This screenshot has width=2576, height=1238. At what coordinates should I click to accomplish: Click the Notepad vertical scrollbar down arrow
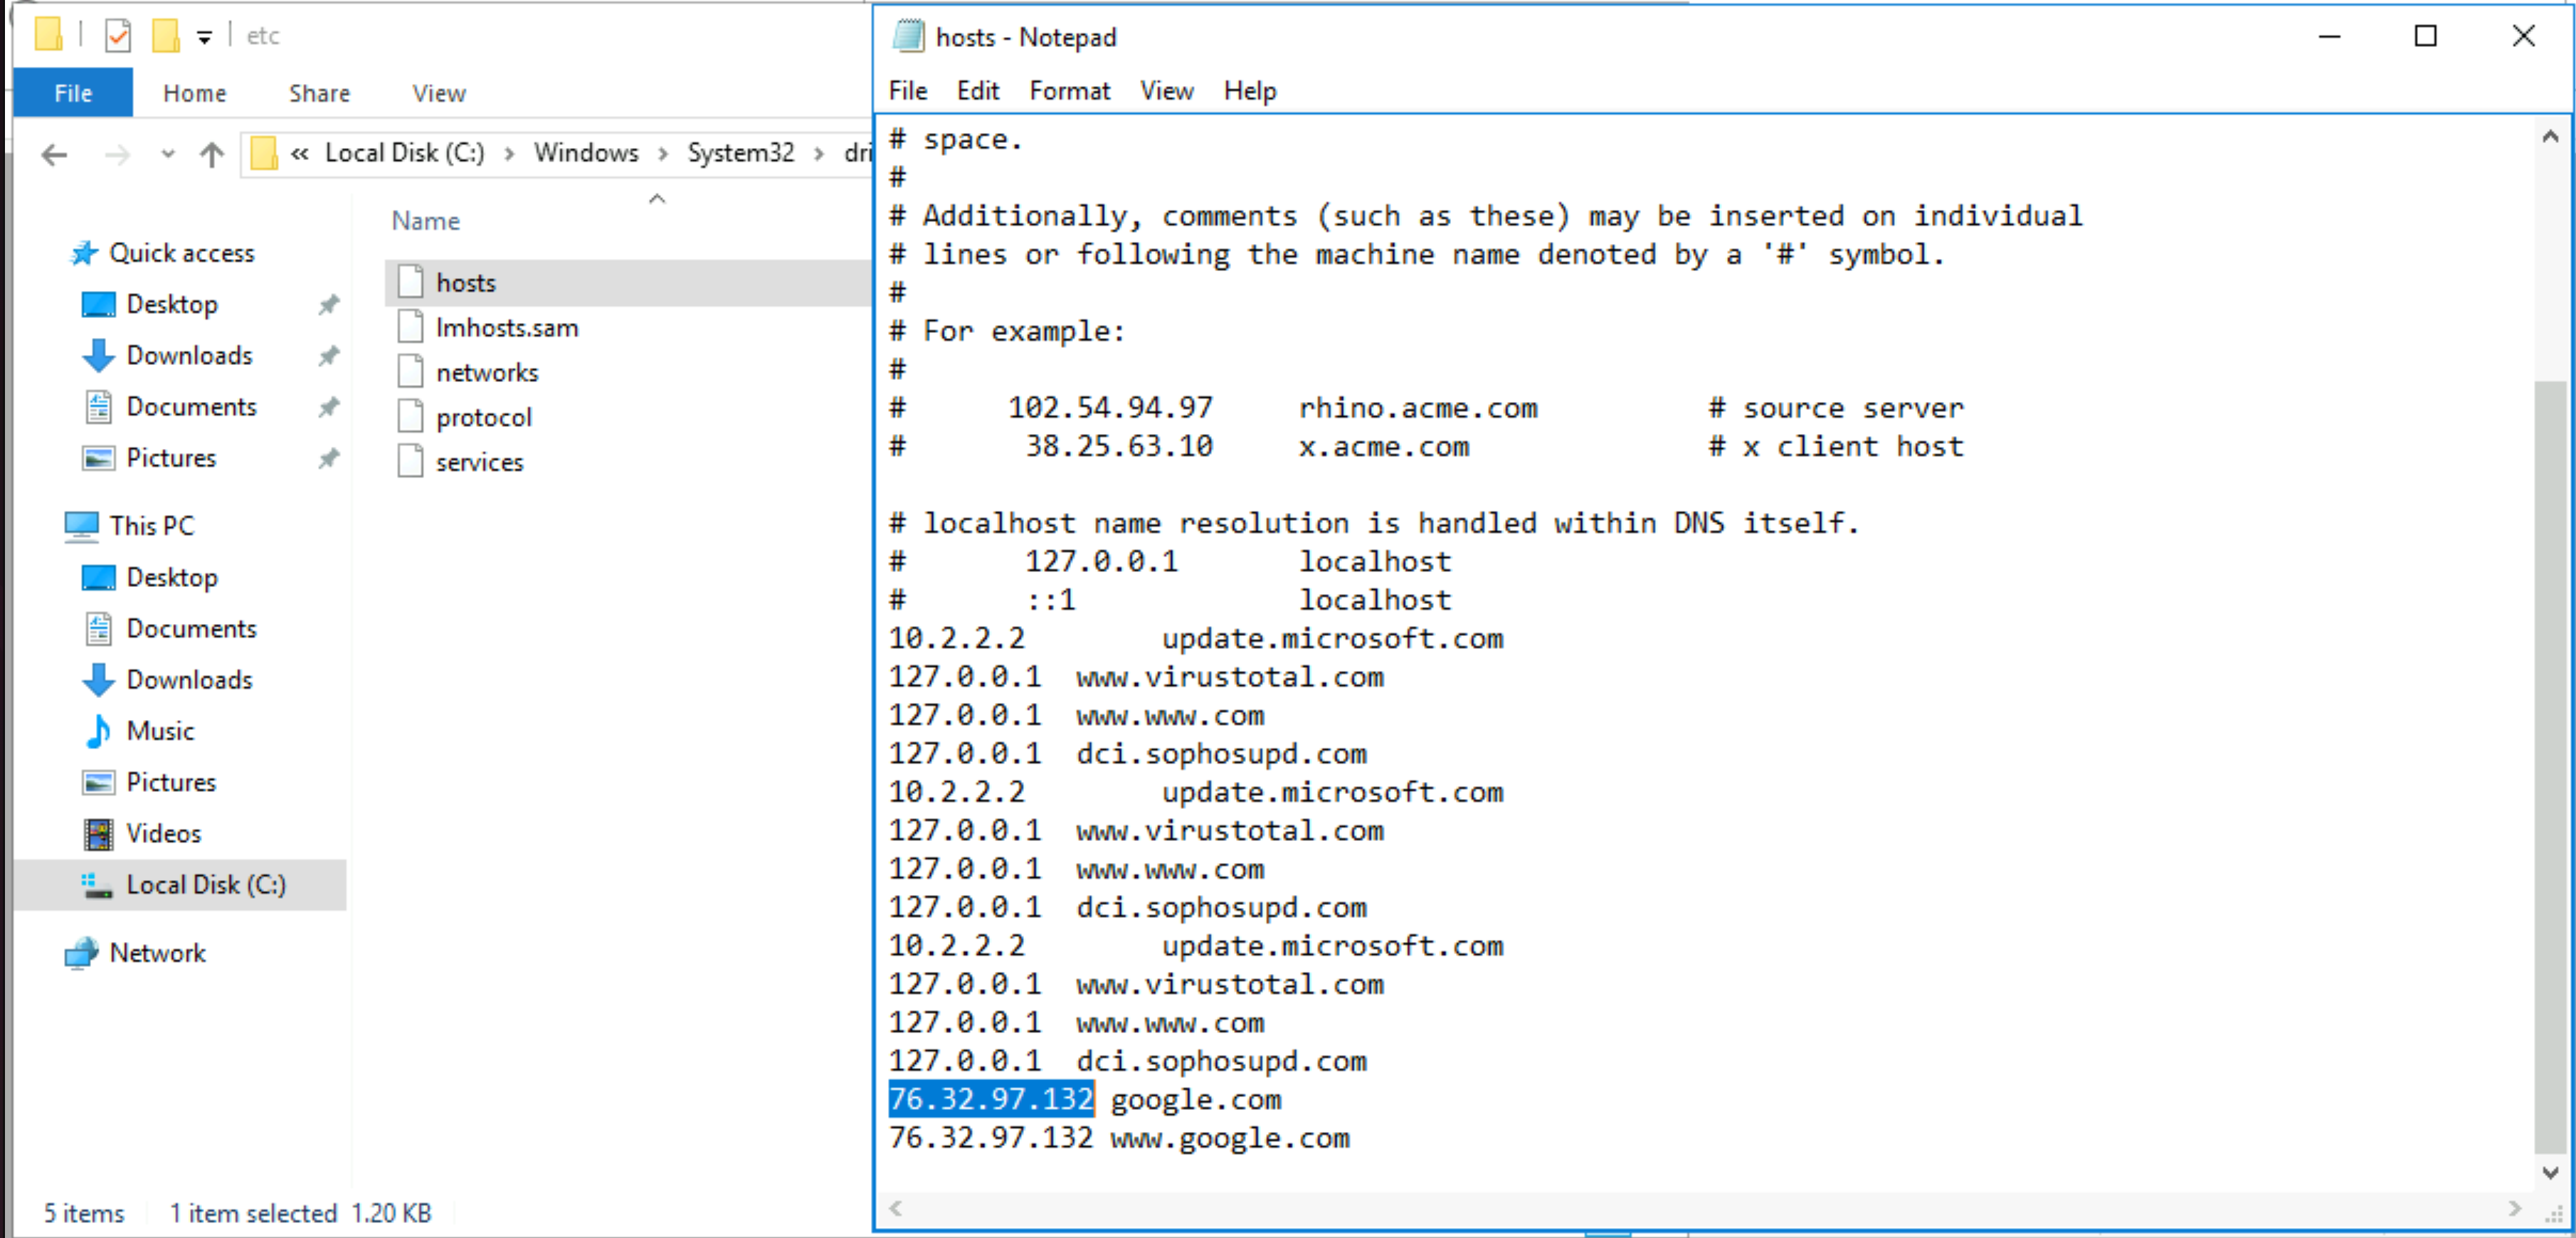(x=2551, y=1172)
